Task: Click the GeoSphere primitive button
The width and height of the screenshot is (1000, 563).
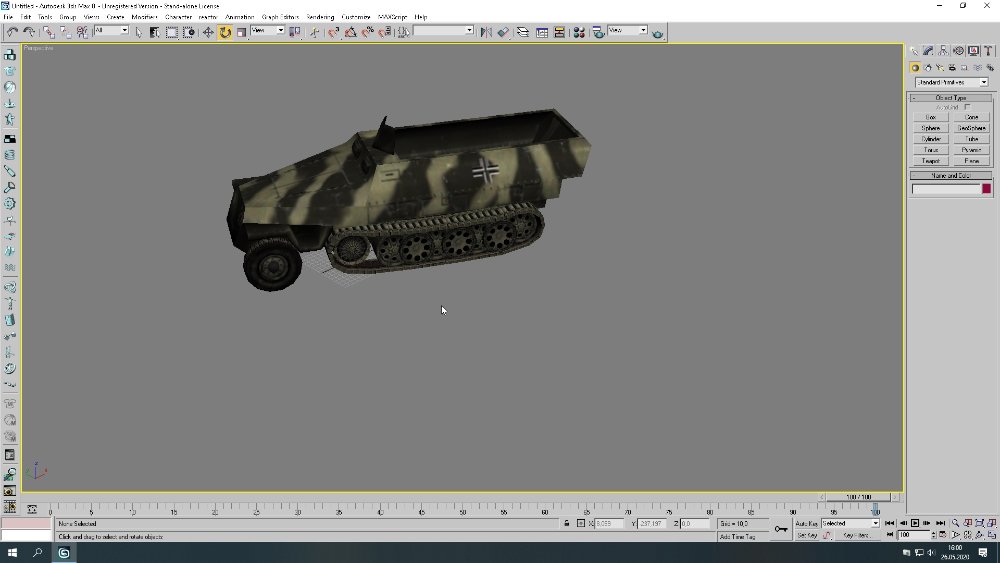Action: click(971, 128)
